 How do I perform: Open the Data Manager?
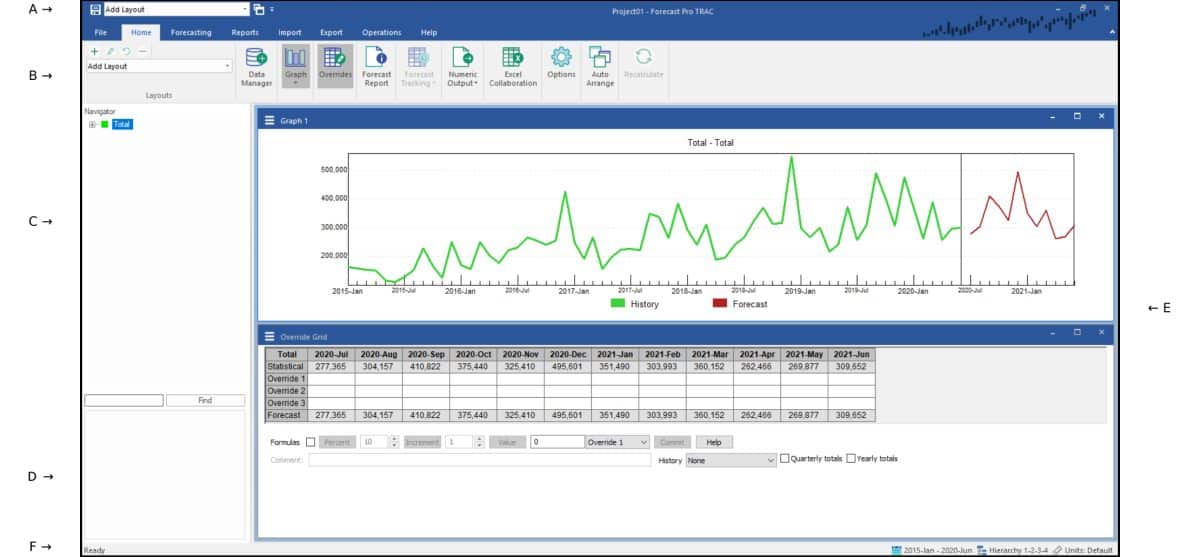pos(256,68)
